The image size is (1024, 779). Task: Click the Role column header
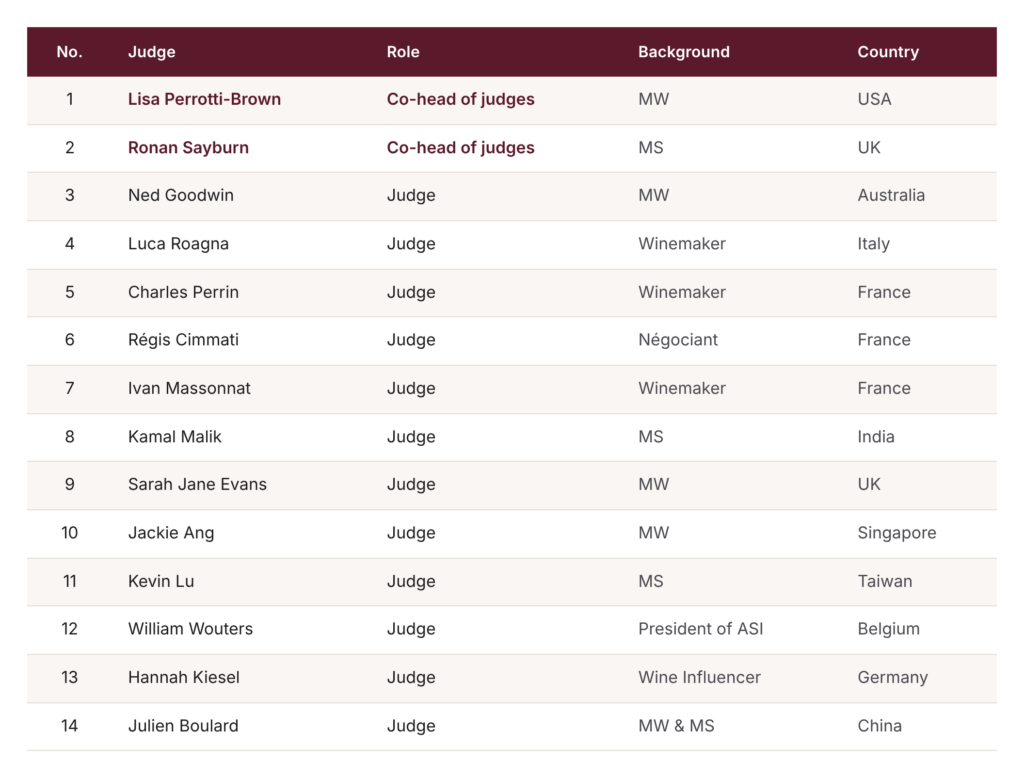403,52
